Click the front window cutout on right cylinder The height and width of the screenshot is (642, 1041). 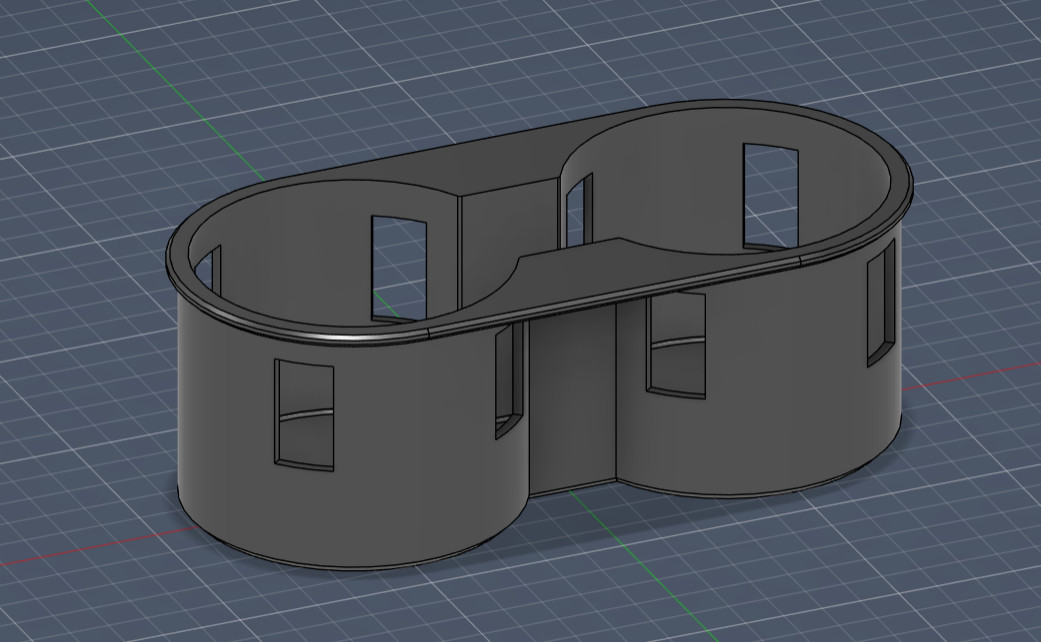point(676,344)
